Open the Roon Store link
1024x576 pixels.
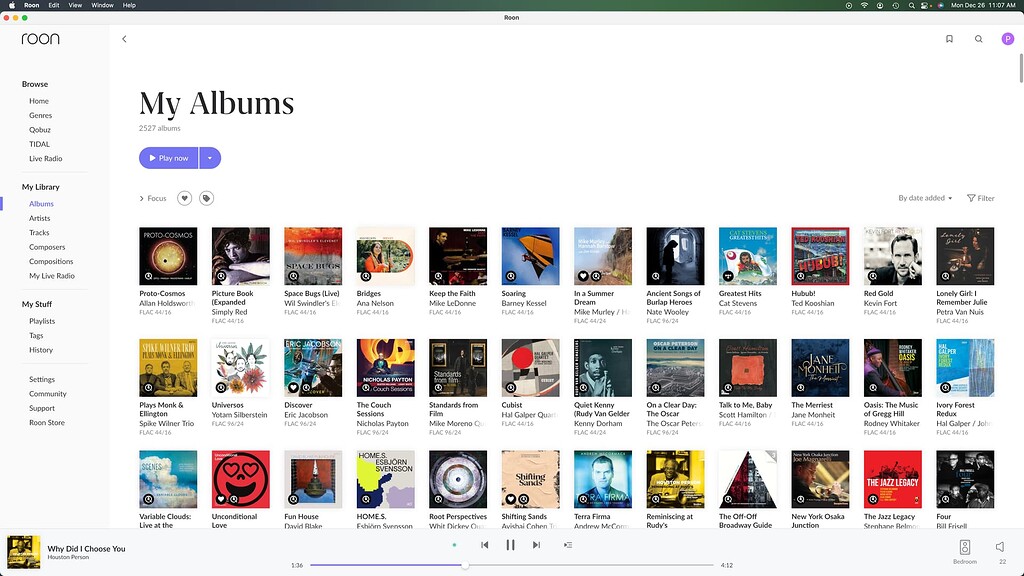[46, 422]
